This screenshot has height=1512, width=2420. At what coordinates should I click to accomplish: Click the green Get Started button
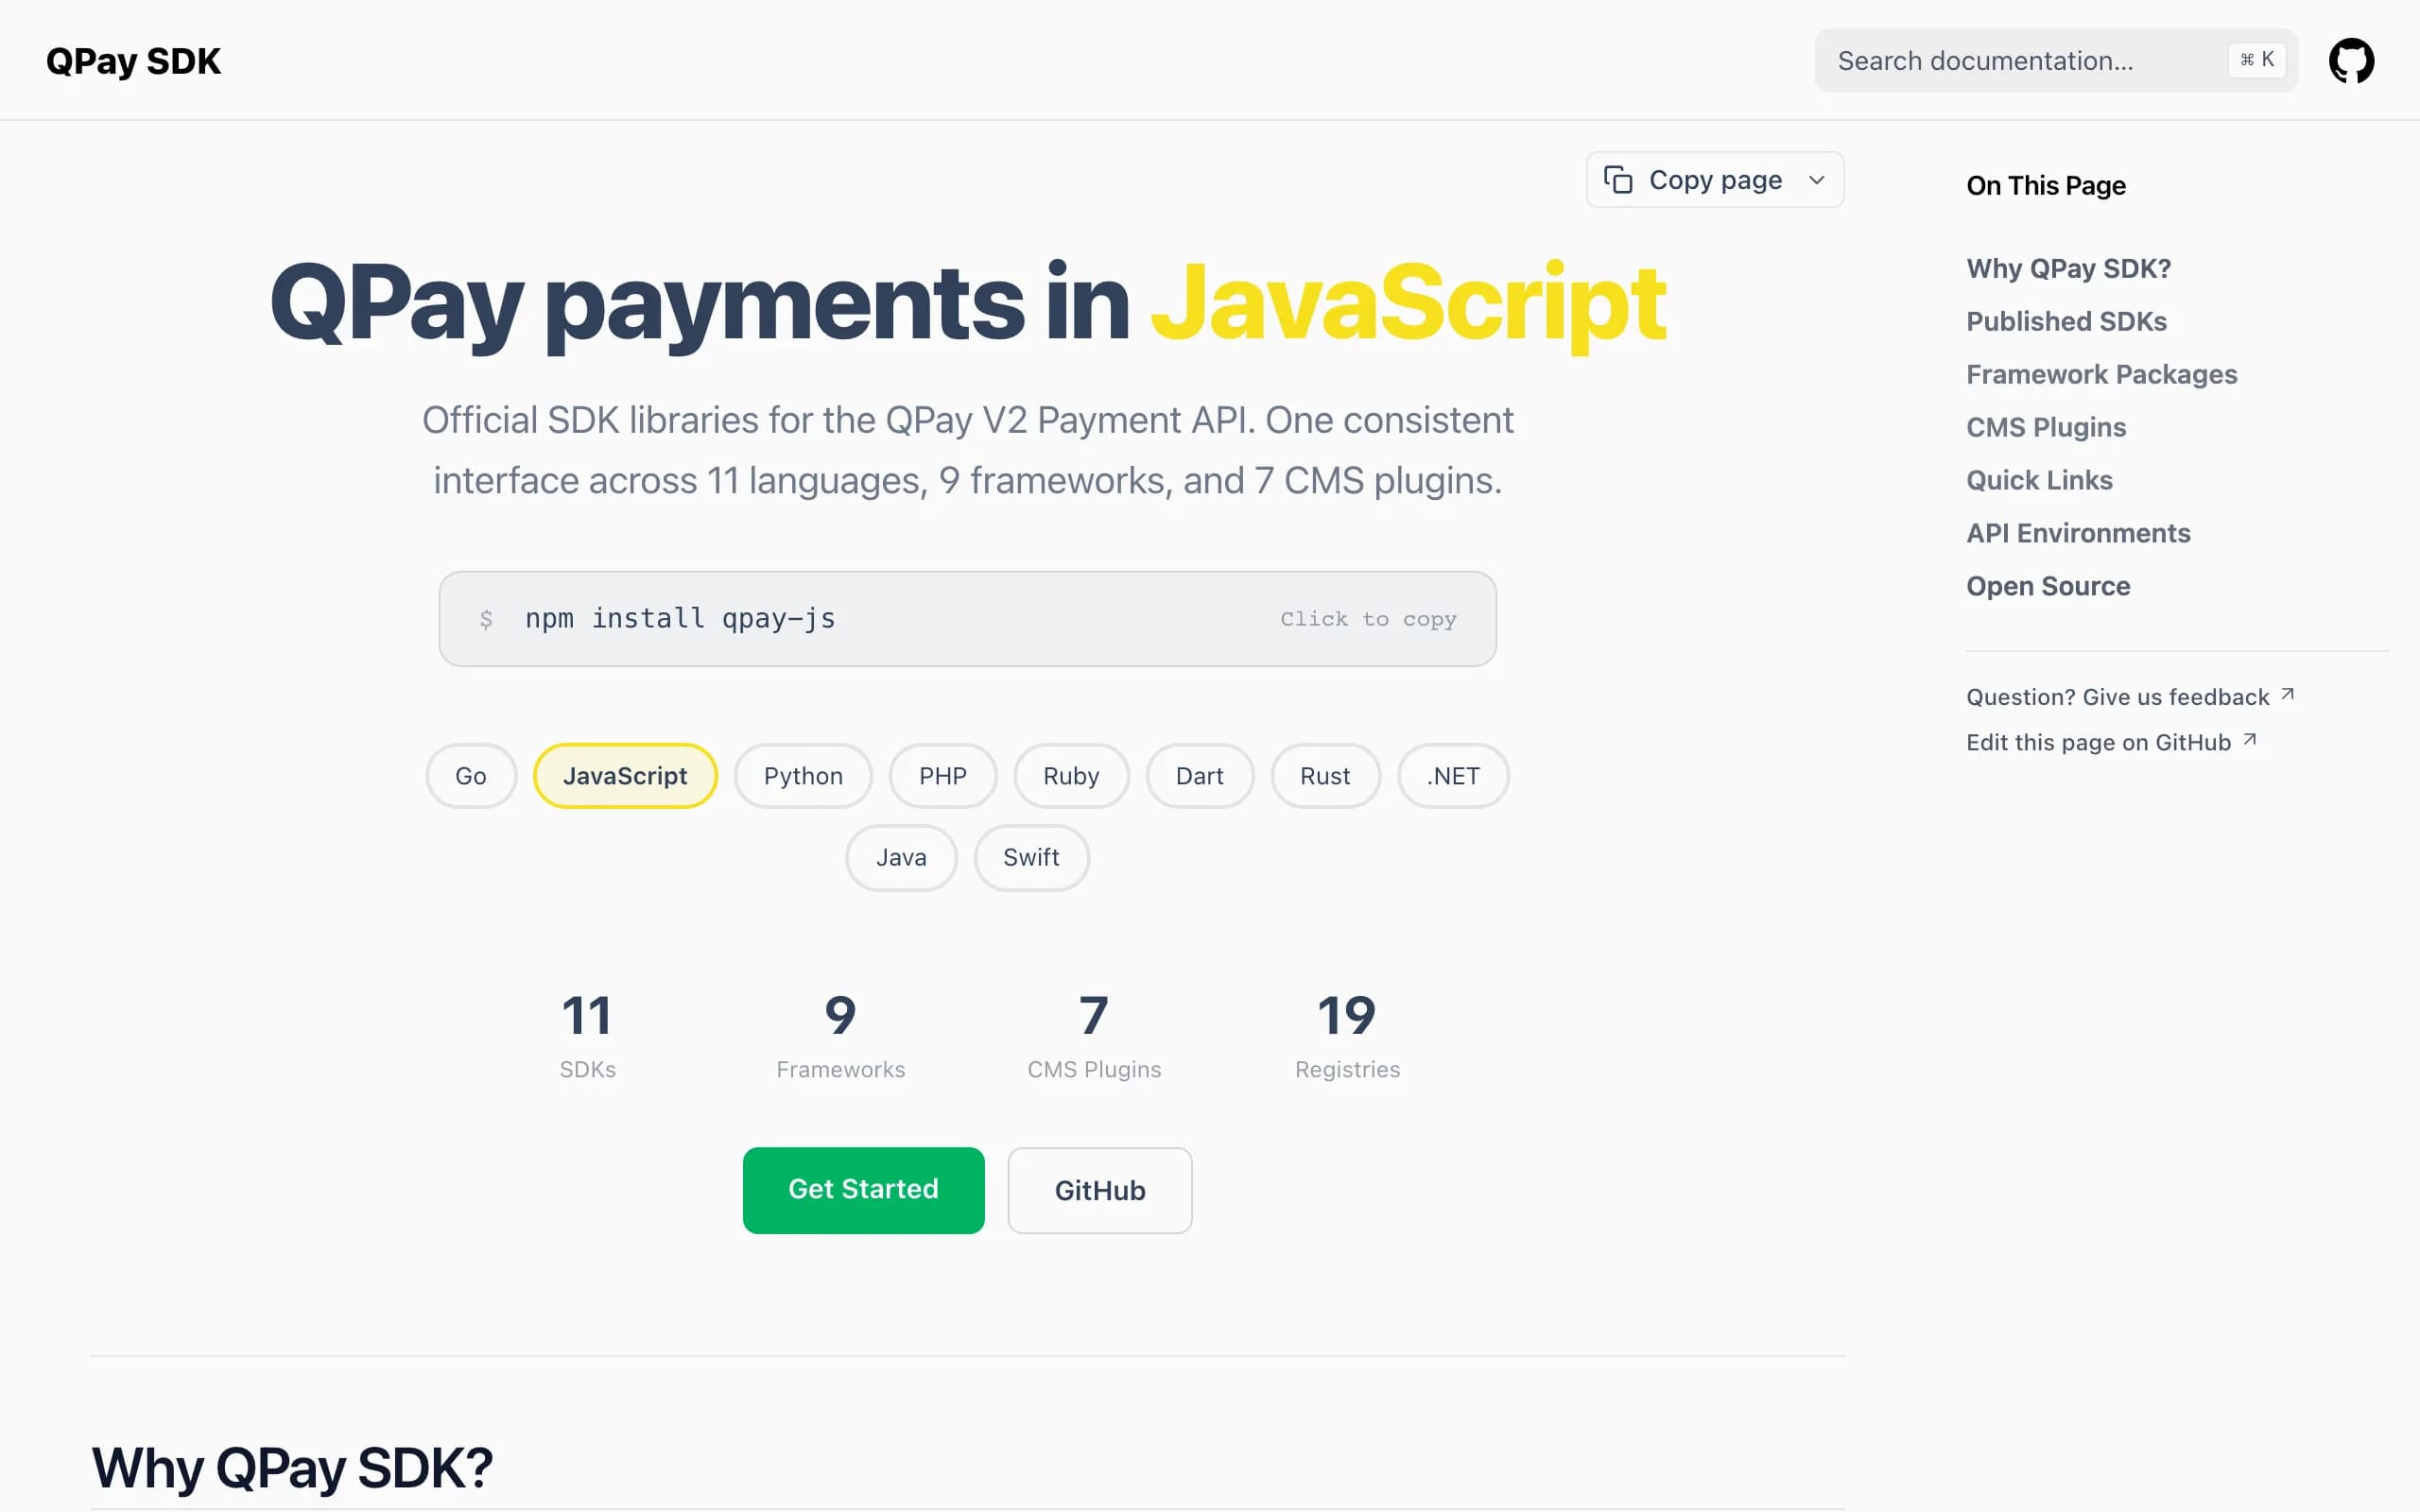(863, 1190)
